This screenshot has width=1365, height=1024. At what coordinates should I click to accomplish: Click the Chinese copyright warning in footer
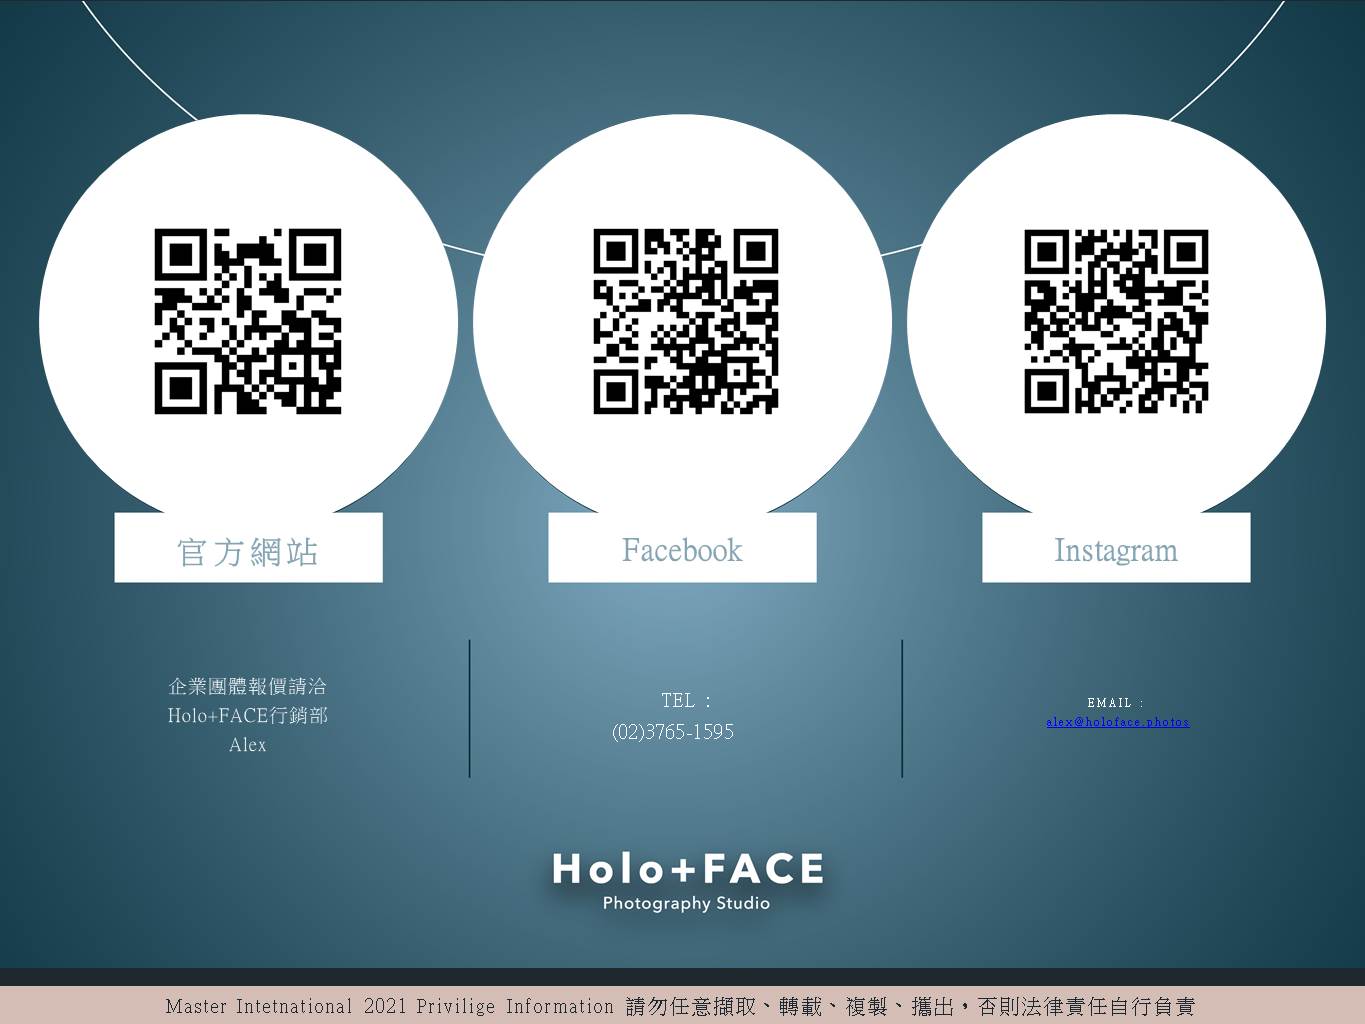[910, 1006]
